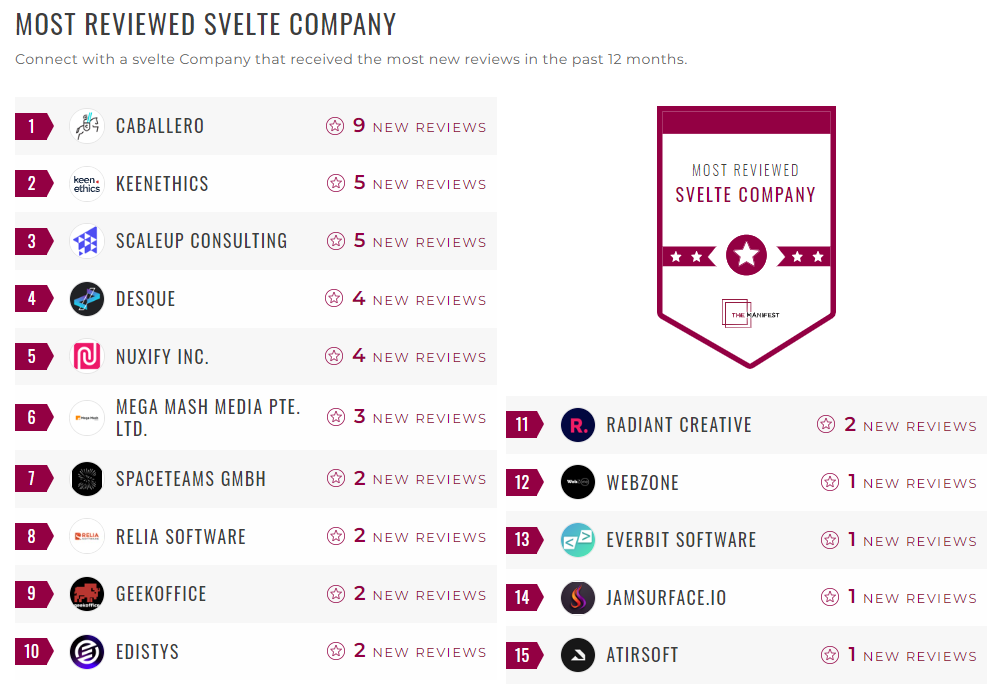Screen dimensions: 992x692
Task: Open the Relia Software company link
Action: click(x=181, y=537)
